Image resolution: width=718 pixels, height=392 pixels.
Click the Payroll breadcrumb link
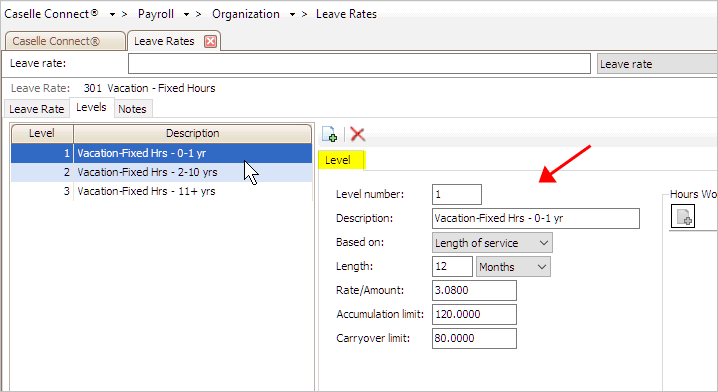point(156,14)
